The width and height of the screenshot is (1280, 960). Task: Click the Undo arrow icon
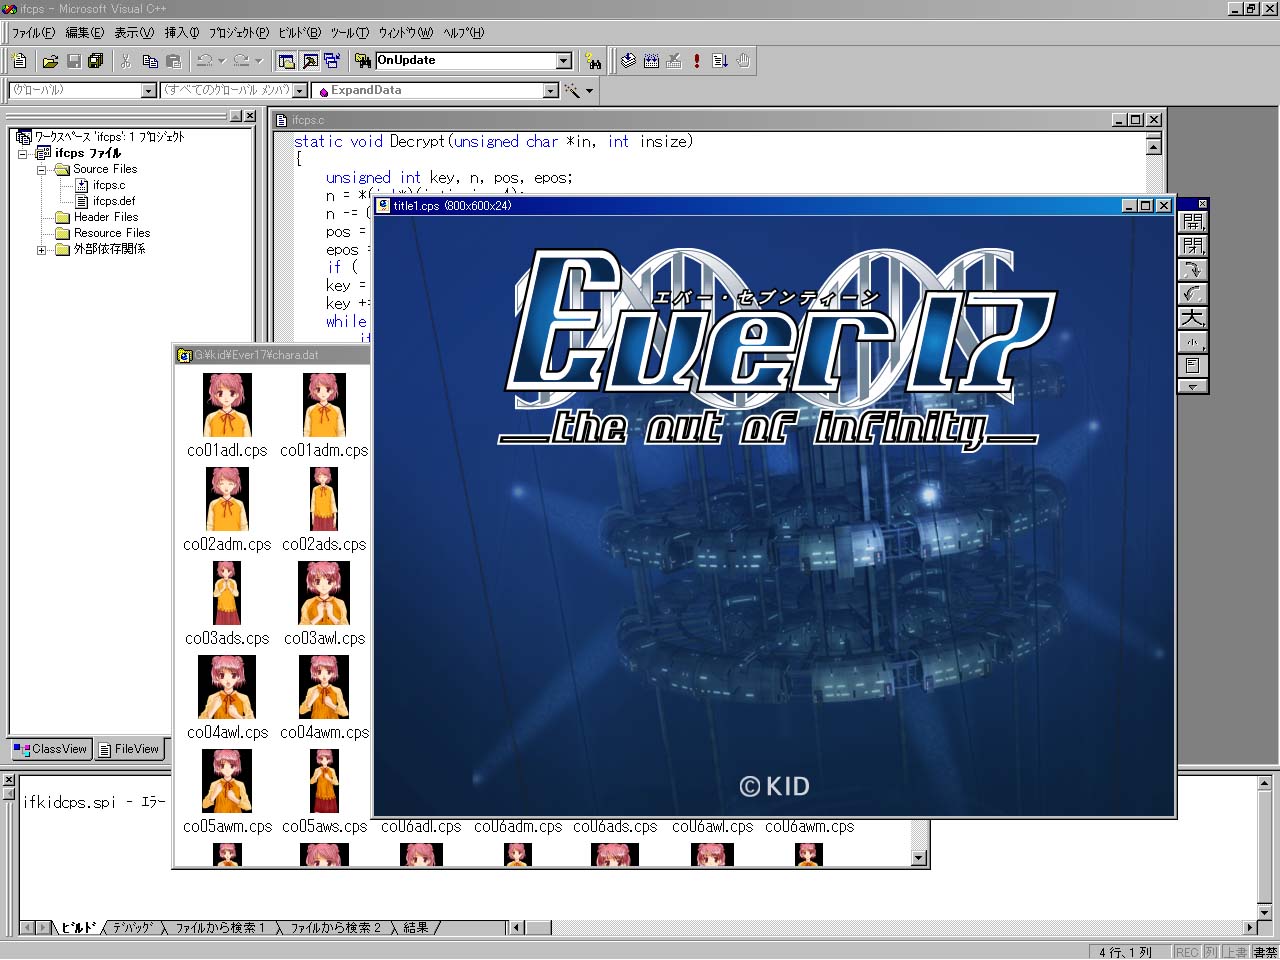[x=204, y=61]
